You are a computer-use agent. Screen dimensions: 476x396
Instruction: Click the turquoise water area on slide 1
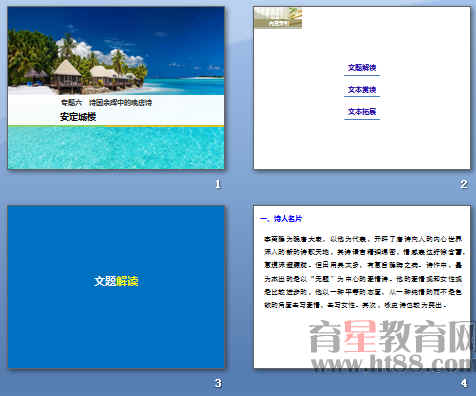click(x=116, y=148)
